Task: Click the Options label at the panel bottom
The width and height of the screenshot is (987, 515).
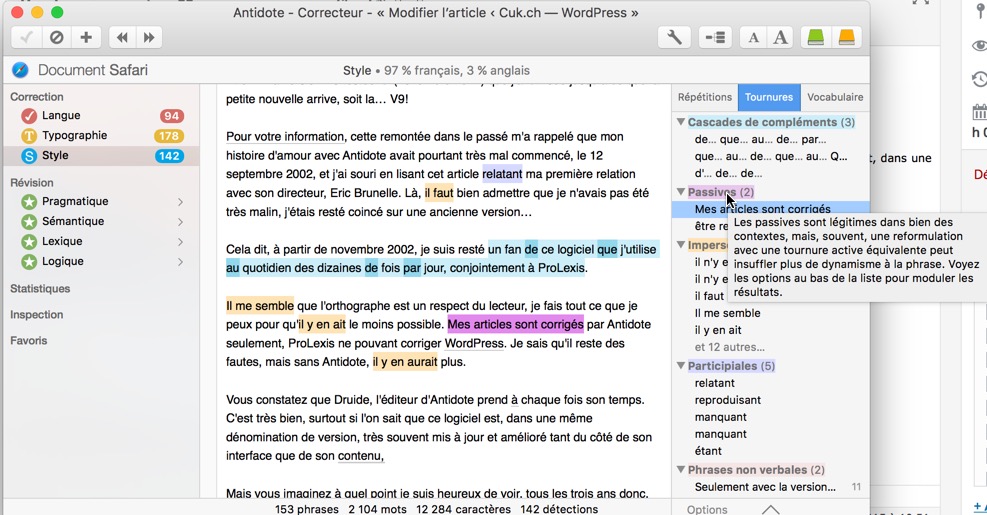Action: point(707,509)
